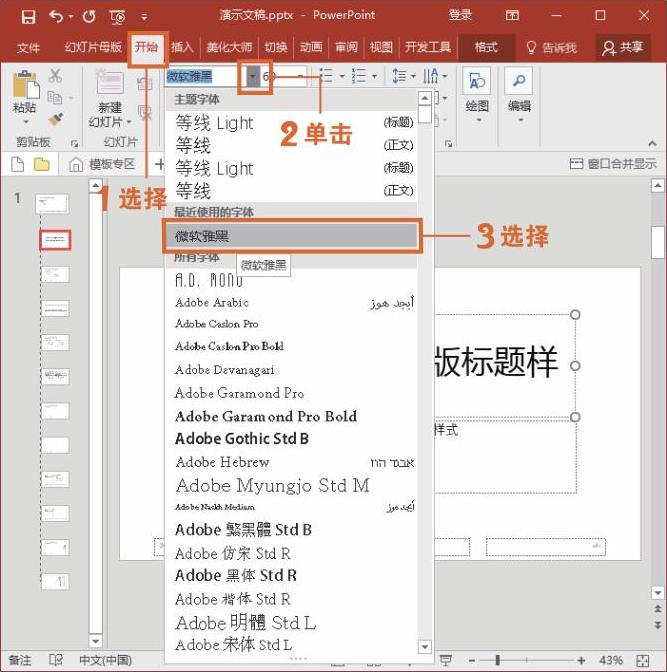Select Adobe Gothic Std B font
The width and height of the screenshot is (667, 672).
click(x=291, y=439)
